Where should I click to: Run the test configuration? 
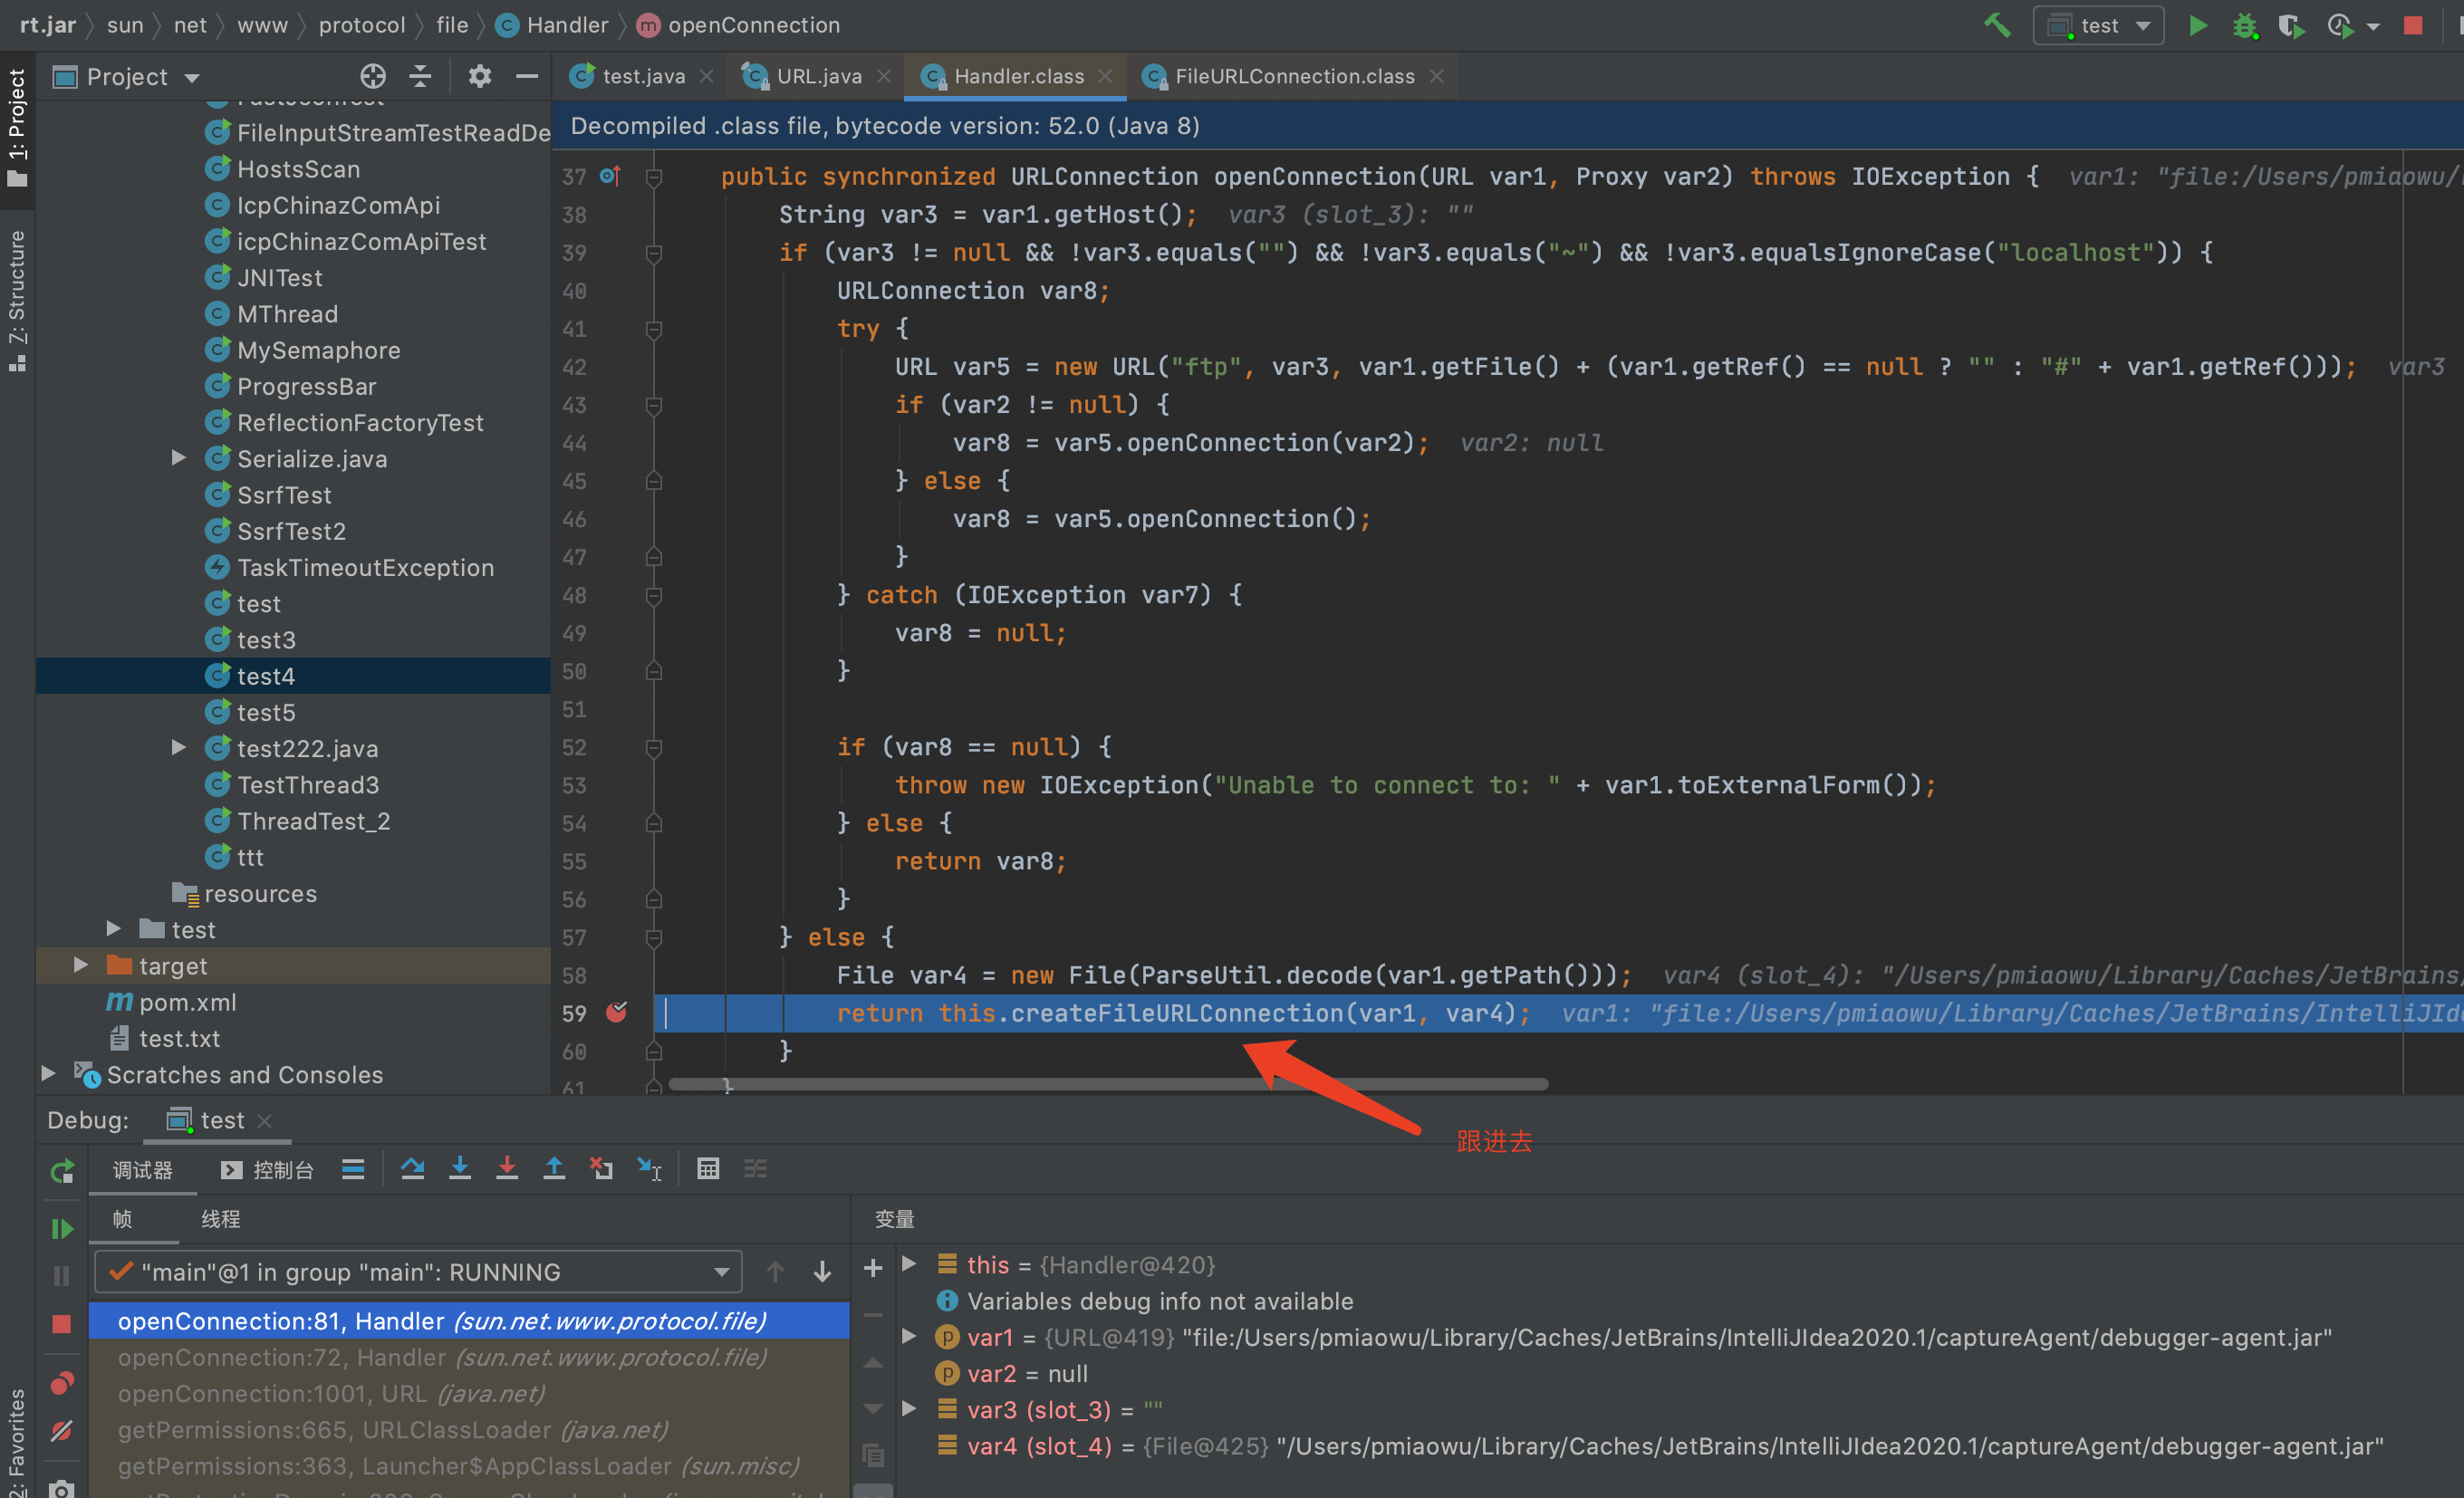pos(2197,25)
